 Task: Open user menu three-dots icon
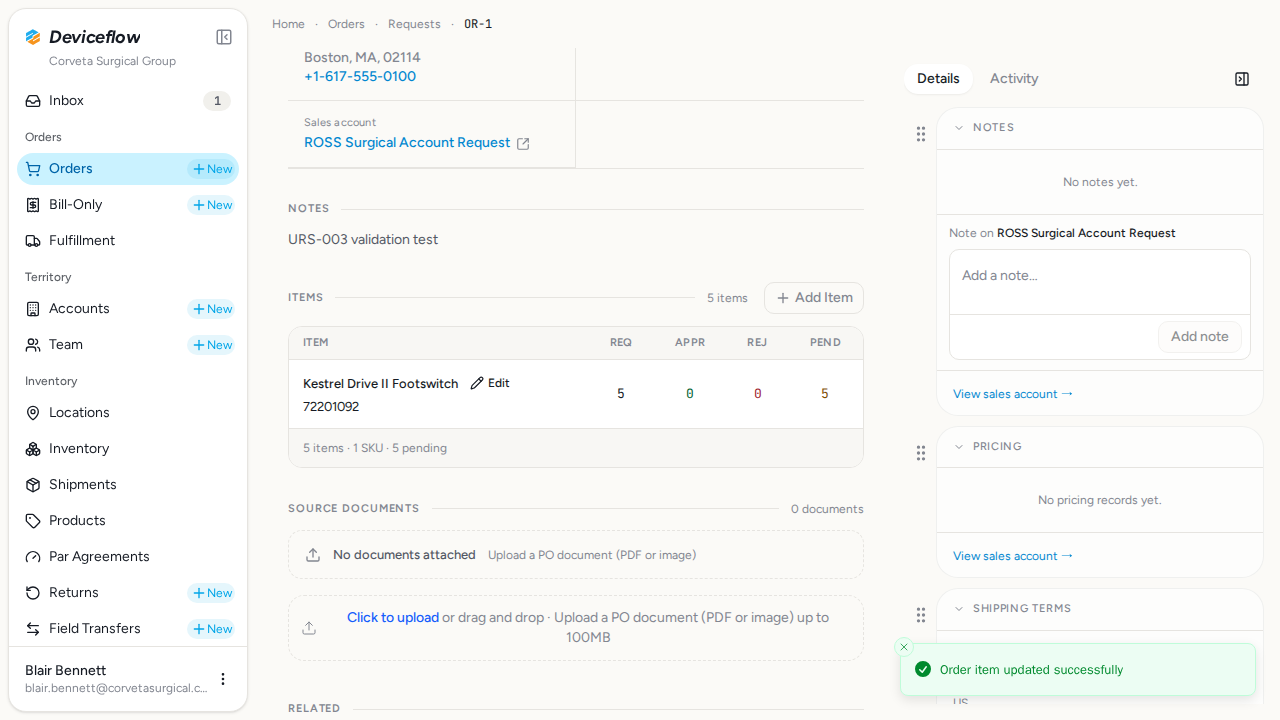(223, 679)
